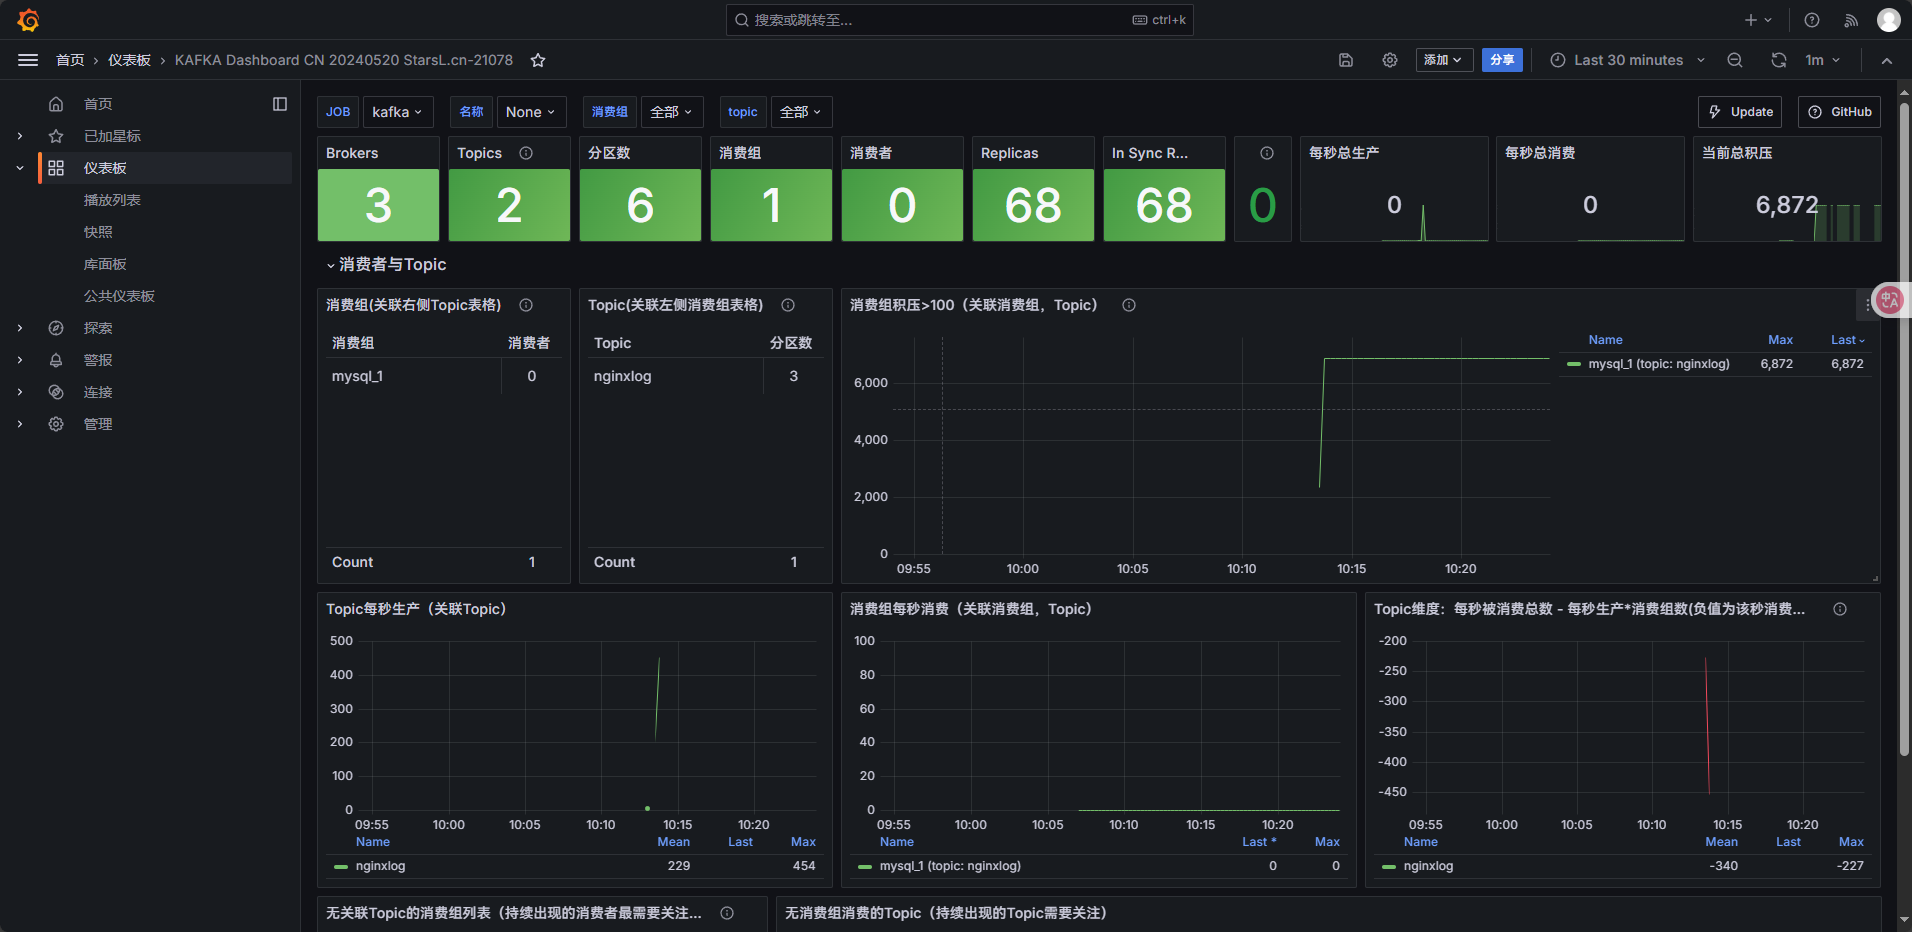Expand the 探索 sidebar section

coord(20,328)
